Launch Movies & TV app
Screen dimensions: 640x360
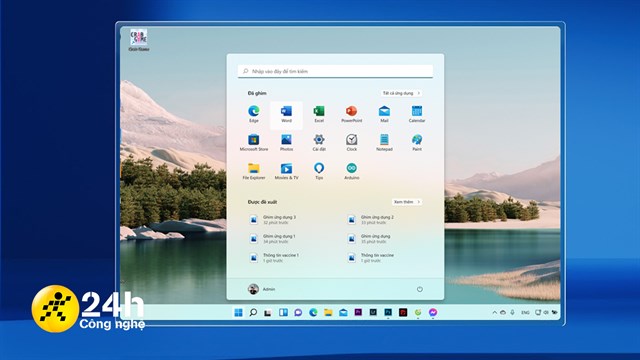(x=286, y=171)
